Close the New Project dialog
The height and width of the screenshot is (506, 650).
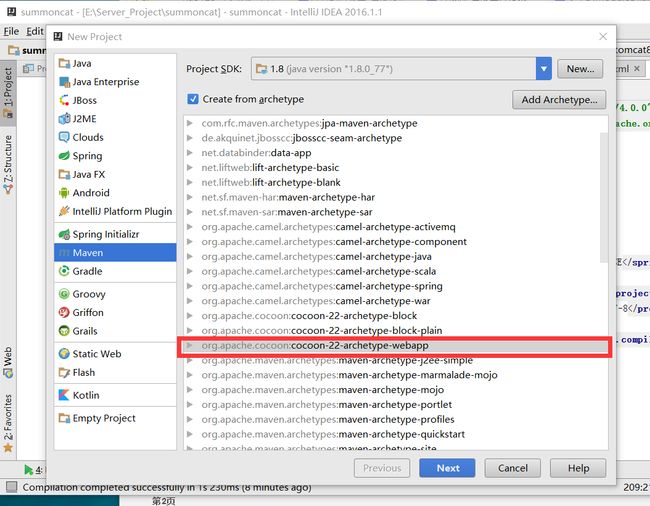603,36
